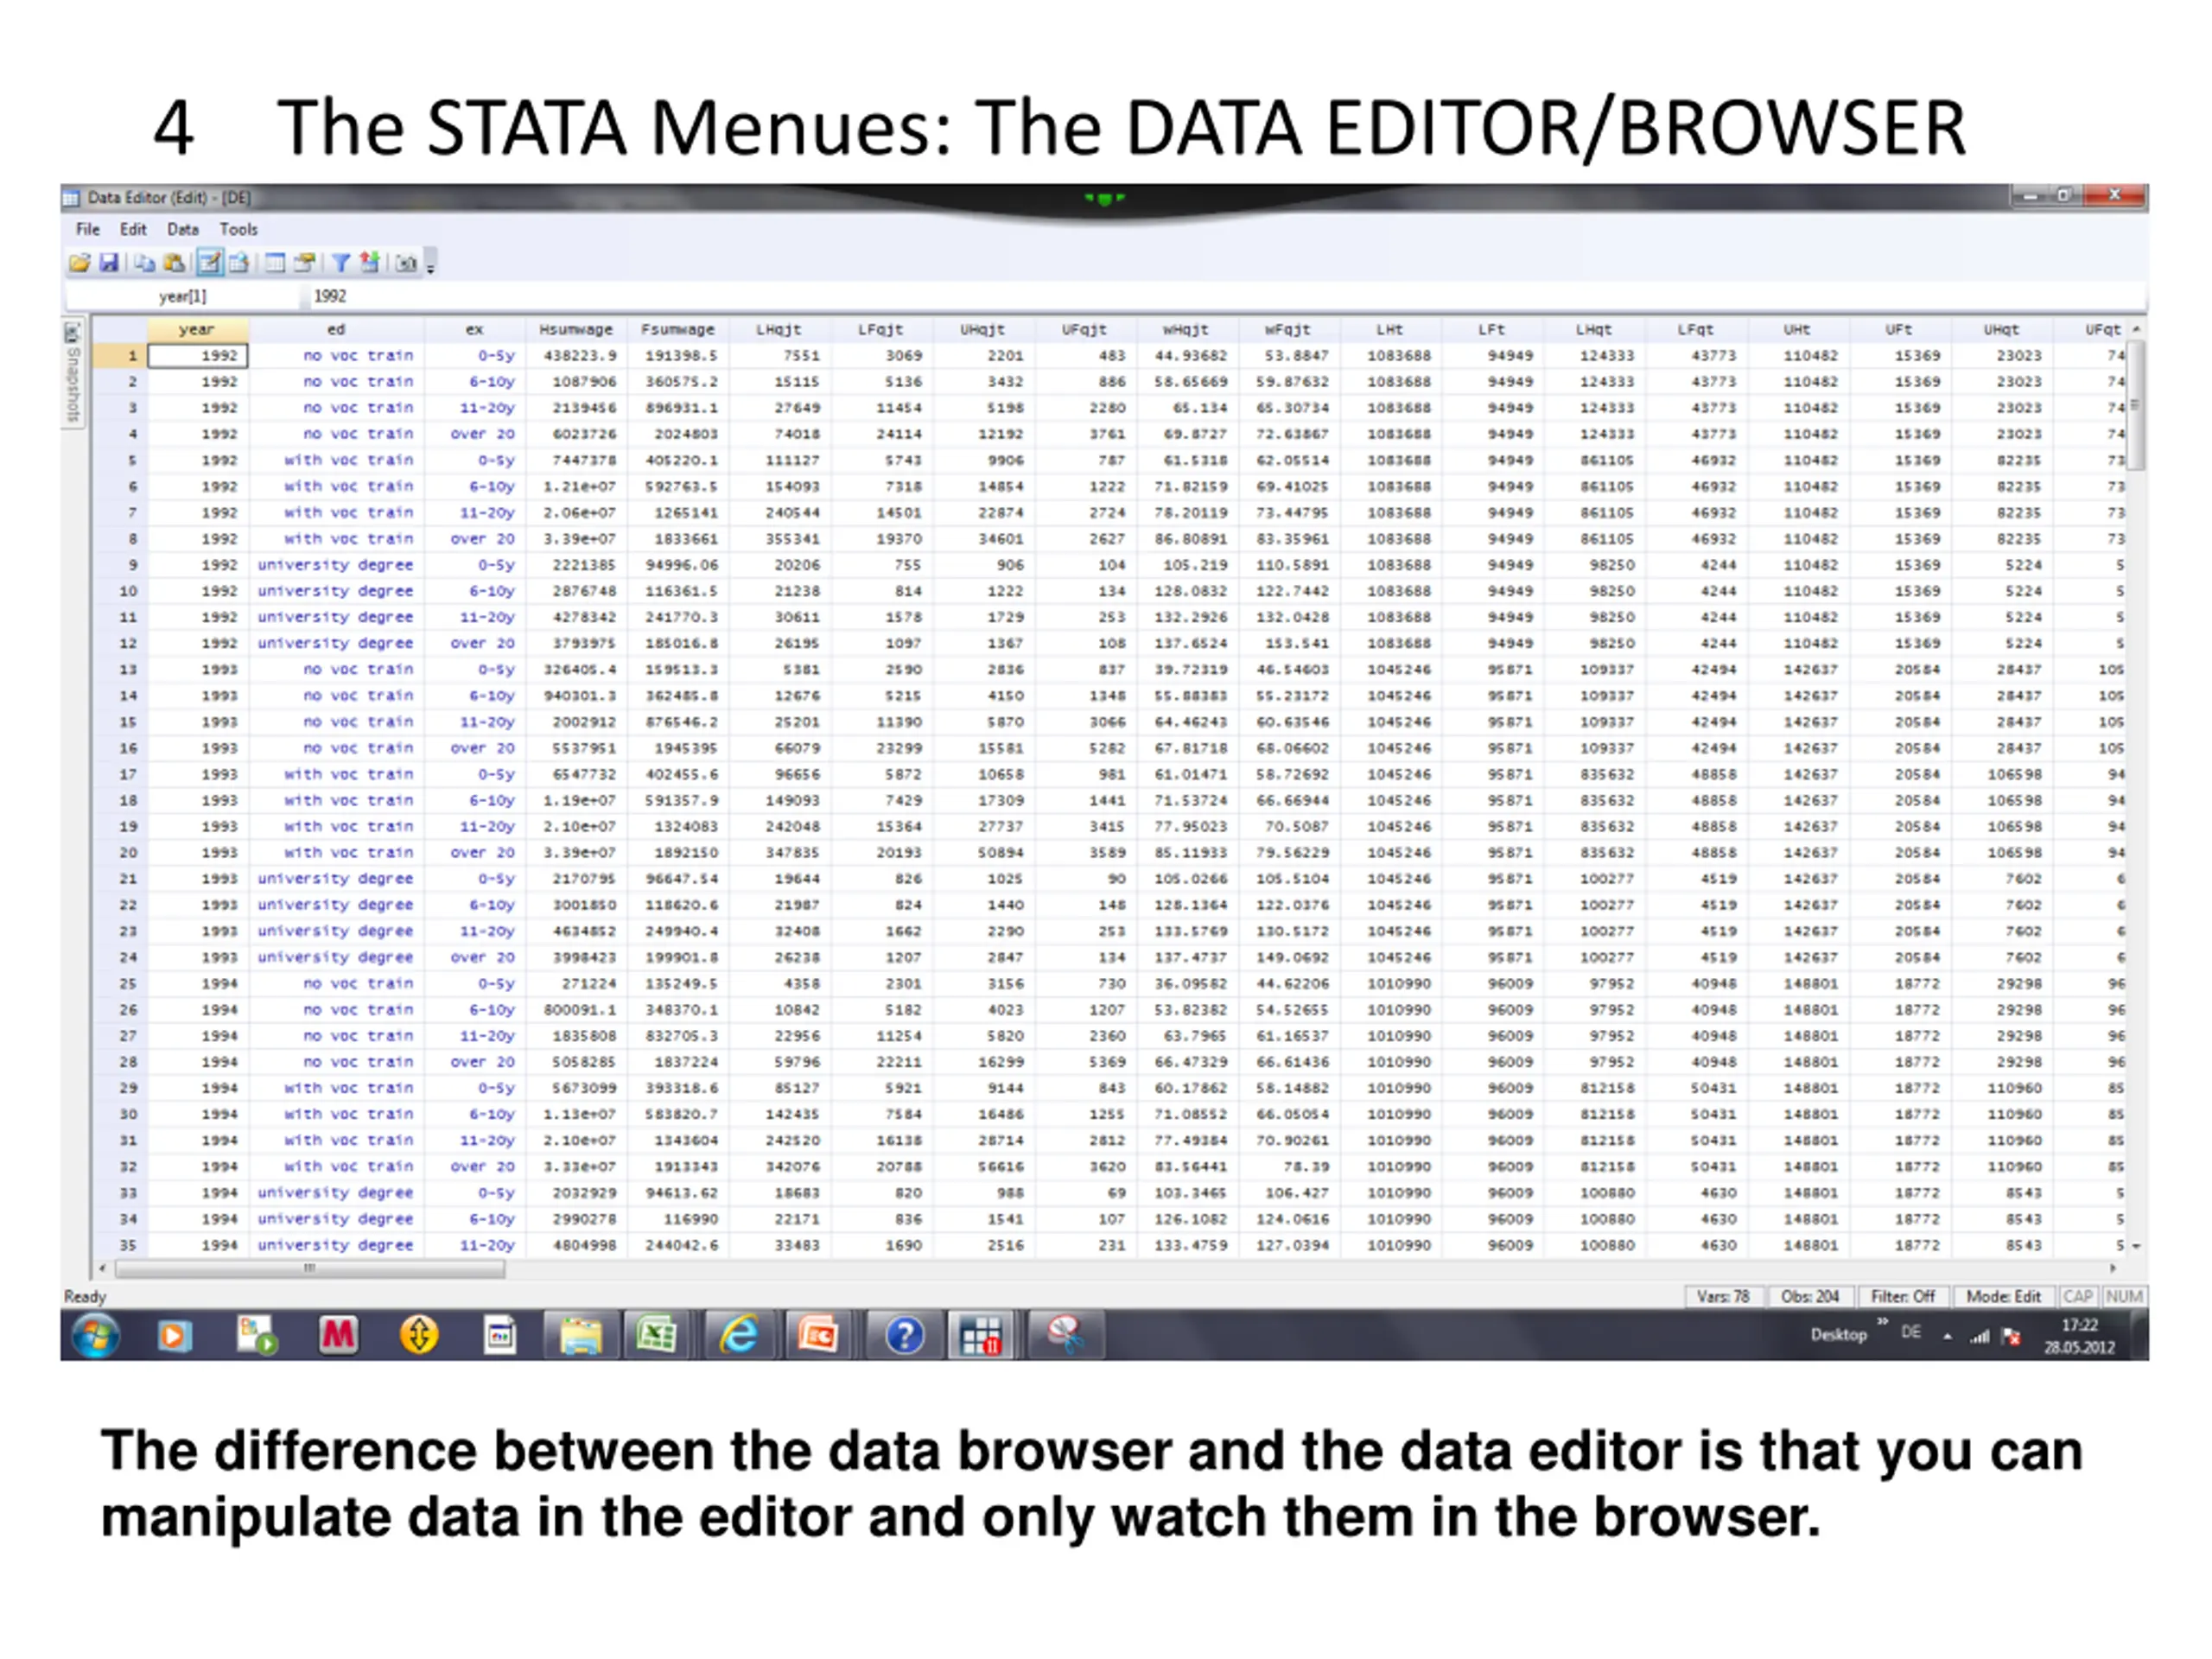Open the red M application taskbar icon
2212x1659 pixels.
pyautogui.click(x=338, y=1335)
